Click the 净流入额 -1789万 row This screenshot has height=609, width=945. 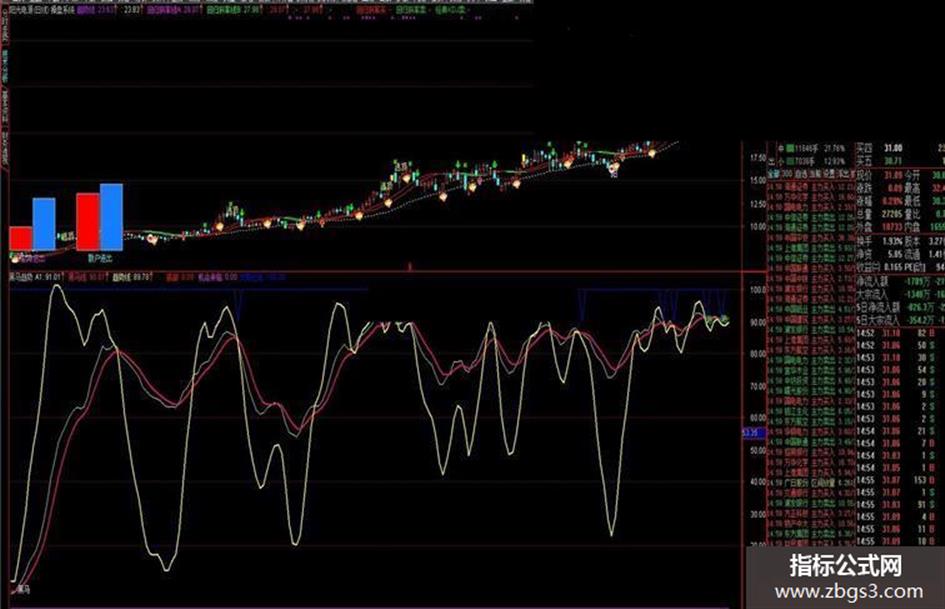(x=900, y=282)
